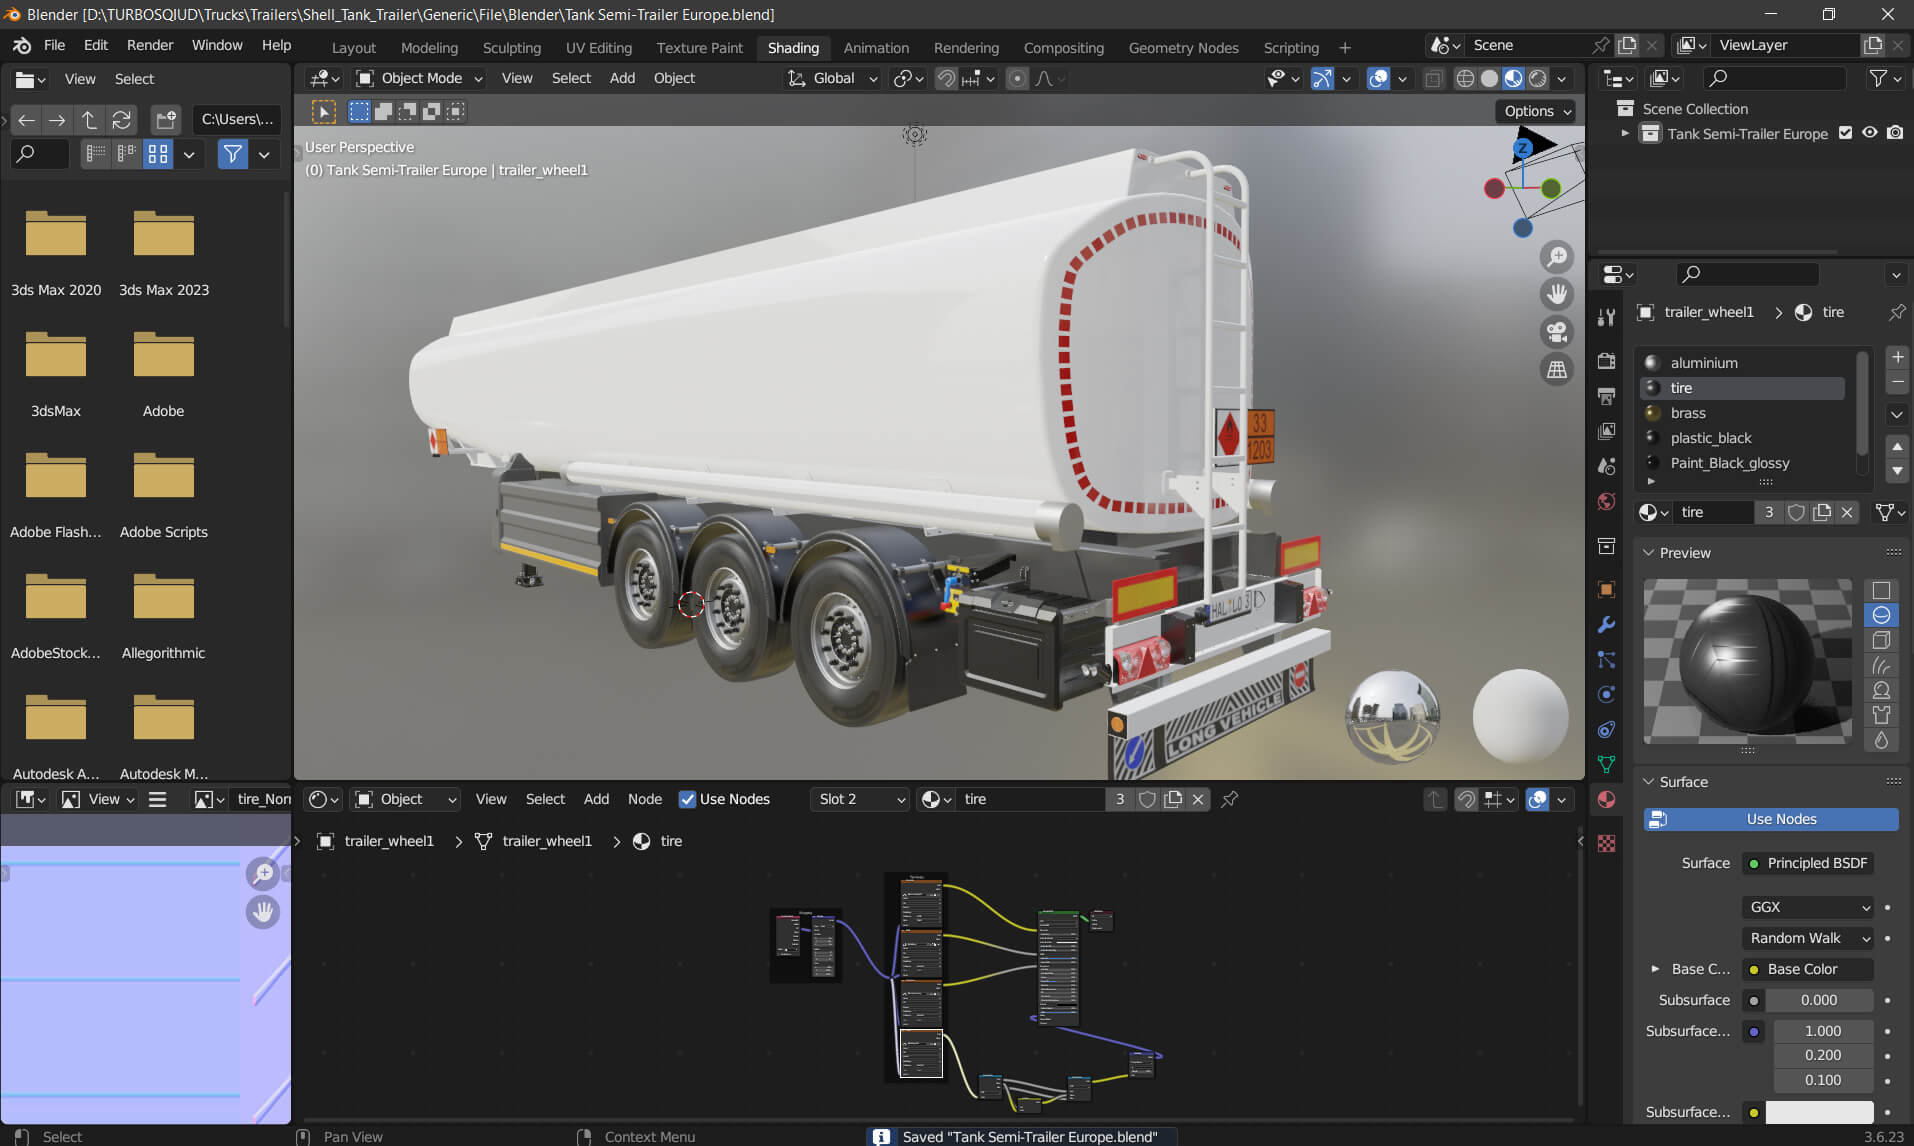1914x1146 pixels.
Task: Toggle file browser filter funnel button
Action: tap(233, 154)
